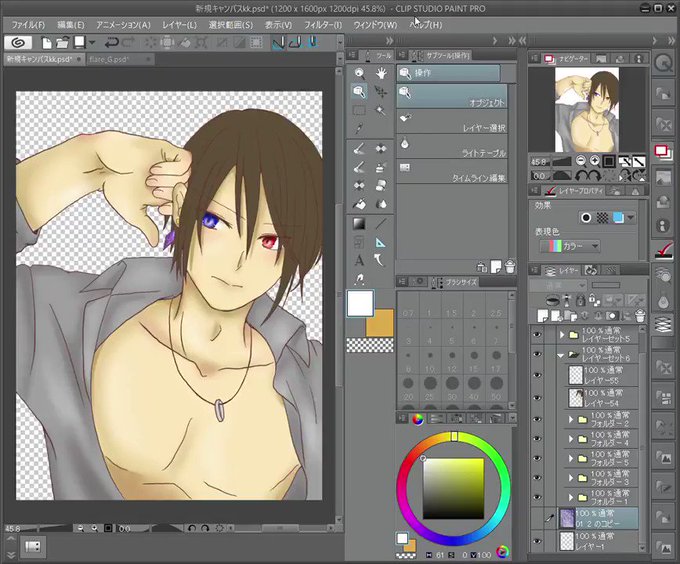Image resolution: width=680 pixels, height=564 pixels.
Task: Open the 編集(E) menu
Action: (71, 25)
